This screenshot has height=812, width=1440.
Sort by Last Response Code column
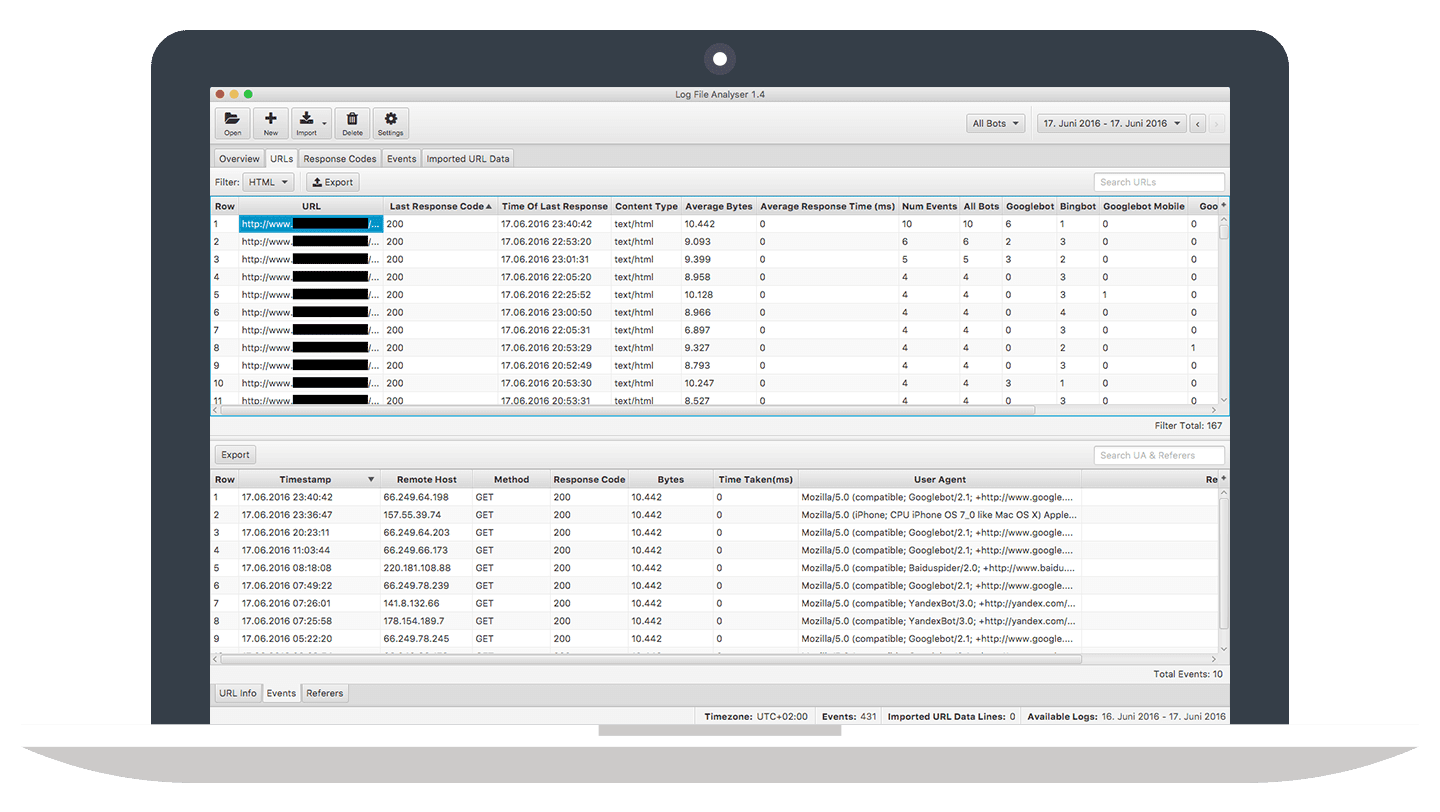click(x=441, y=207)
